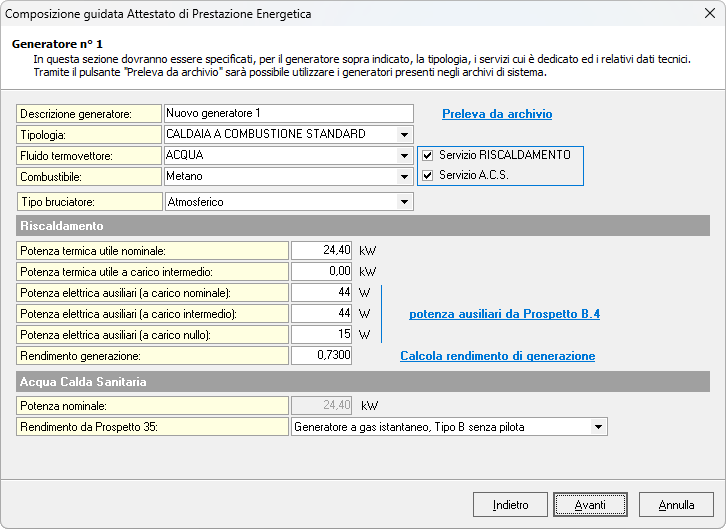Select the Rendimento generazione input field

321,356
